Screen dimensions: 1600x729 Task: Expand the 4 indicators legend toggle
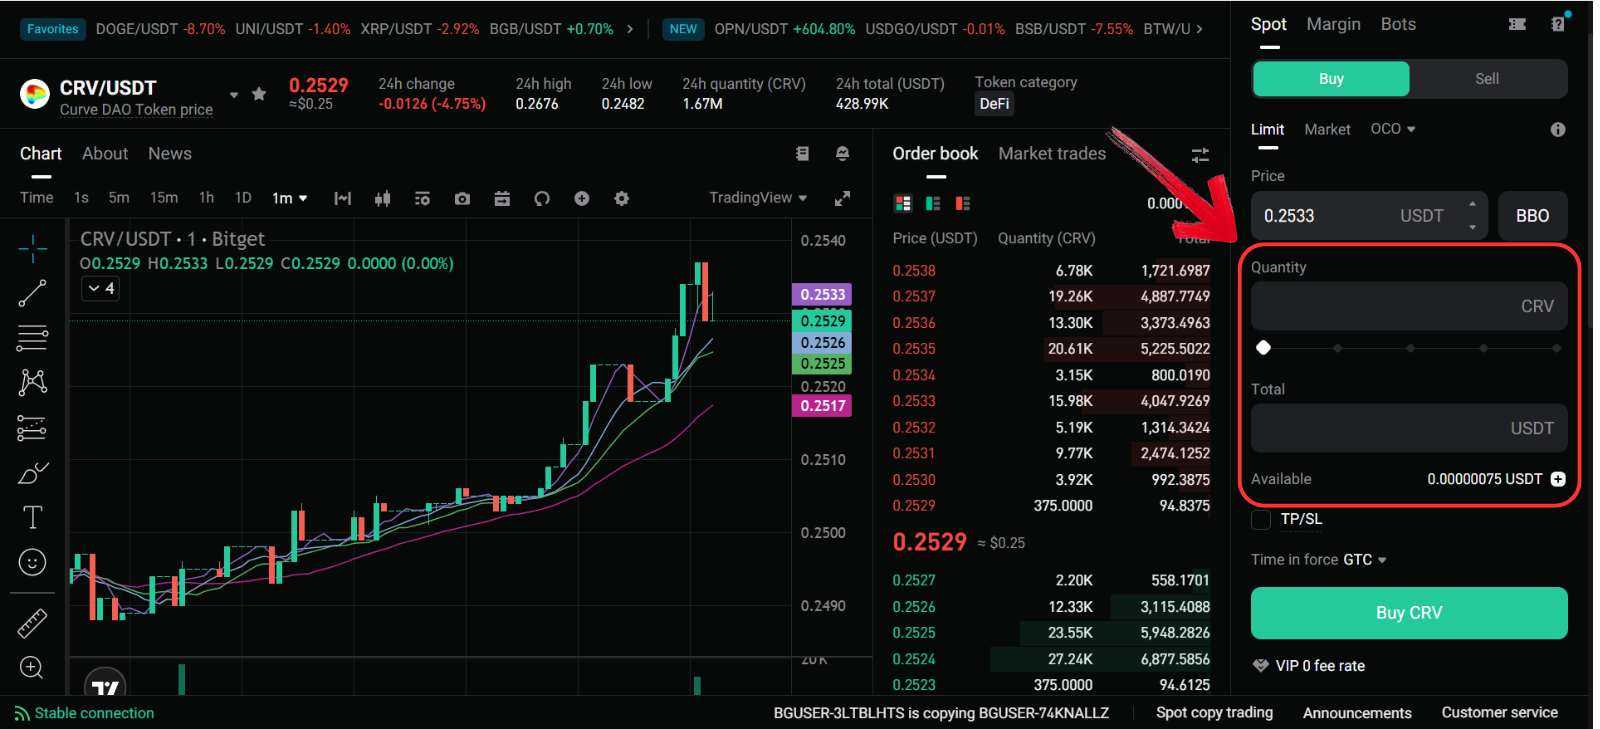point(101,288)
